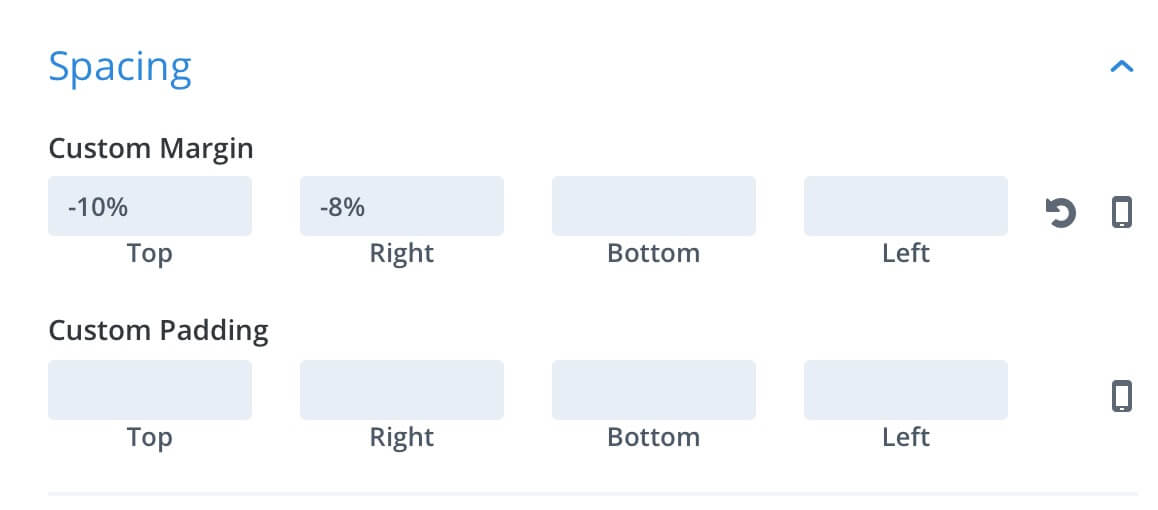Click the Left label under Custom Padding

tap(905, 437)
